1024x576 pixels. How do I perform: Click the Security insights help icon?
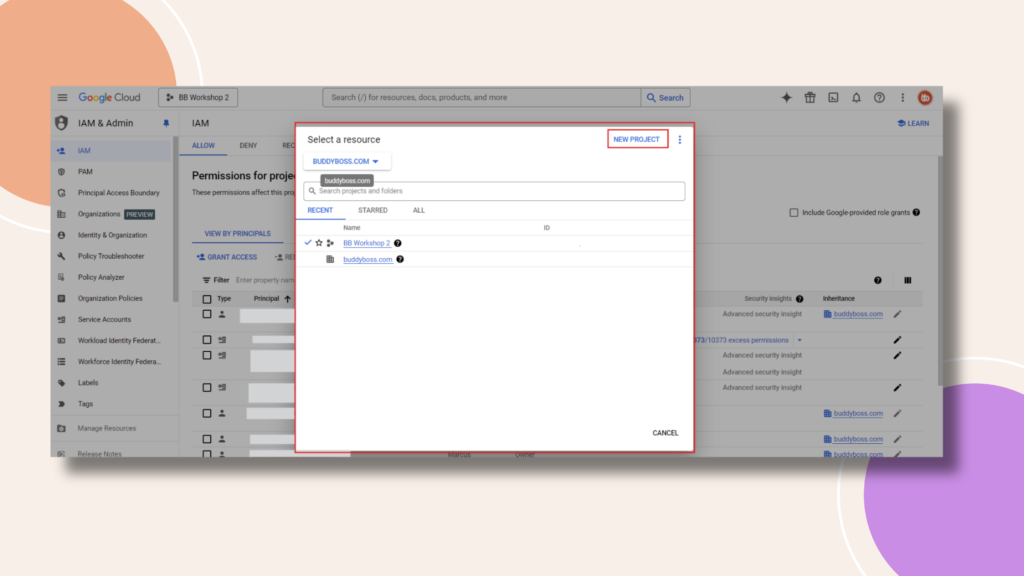(x=799, y=298)
